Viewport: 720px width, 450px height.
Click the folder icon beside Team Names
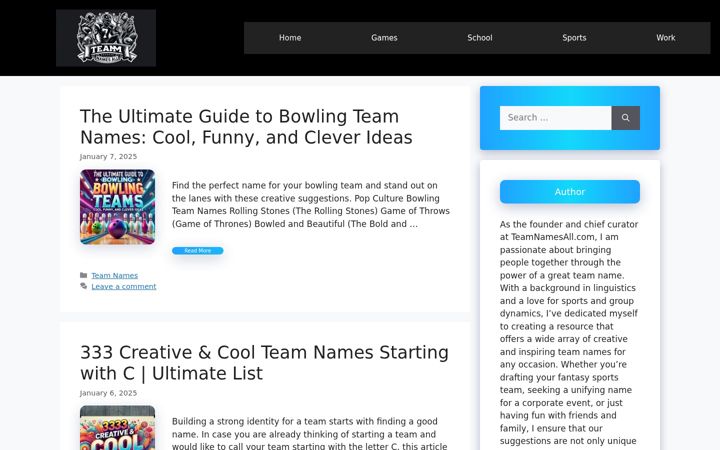[x=84, y=276]
